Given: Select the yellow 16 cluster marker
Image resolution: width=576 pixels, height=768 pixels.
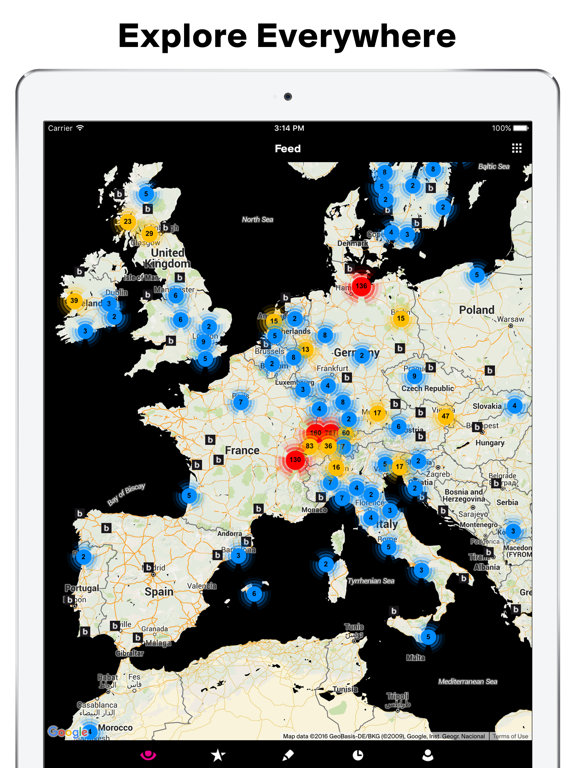Looking at the screenshot, I should pos(336,467).
